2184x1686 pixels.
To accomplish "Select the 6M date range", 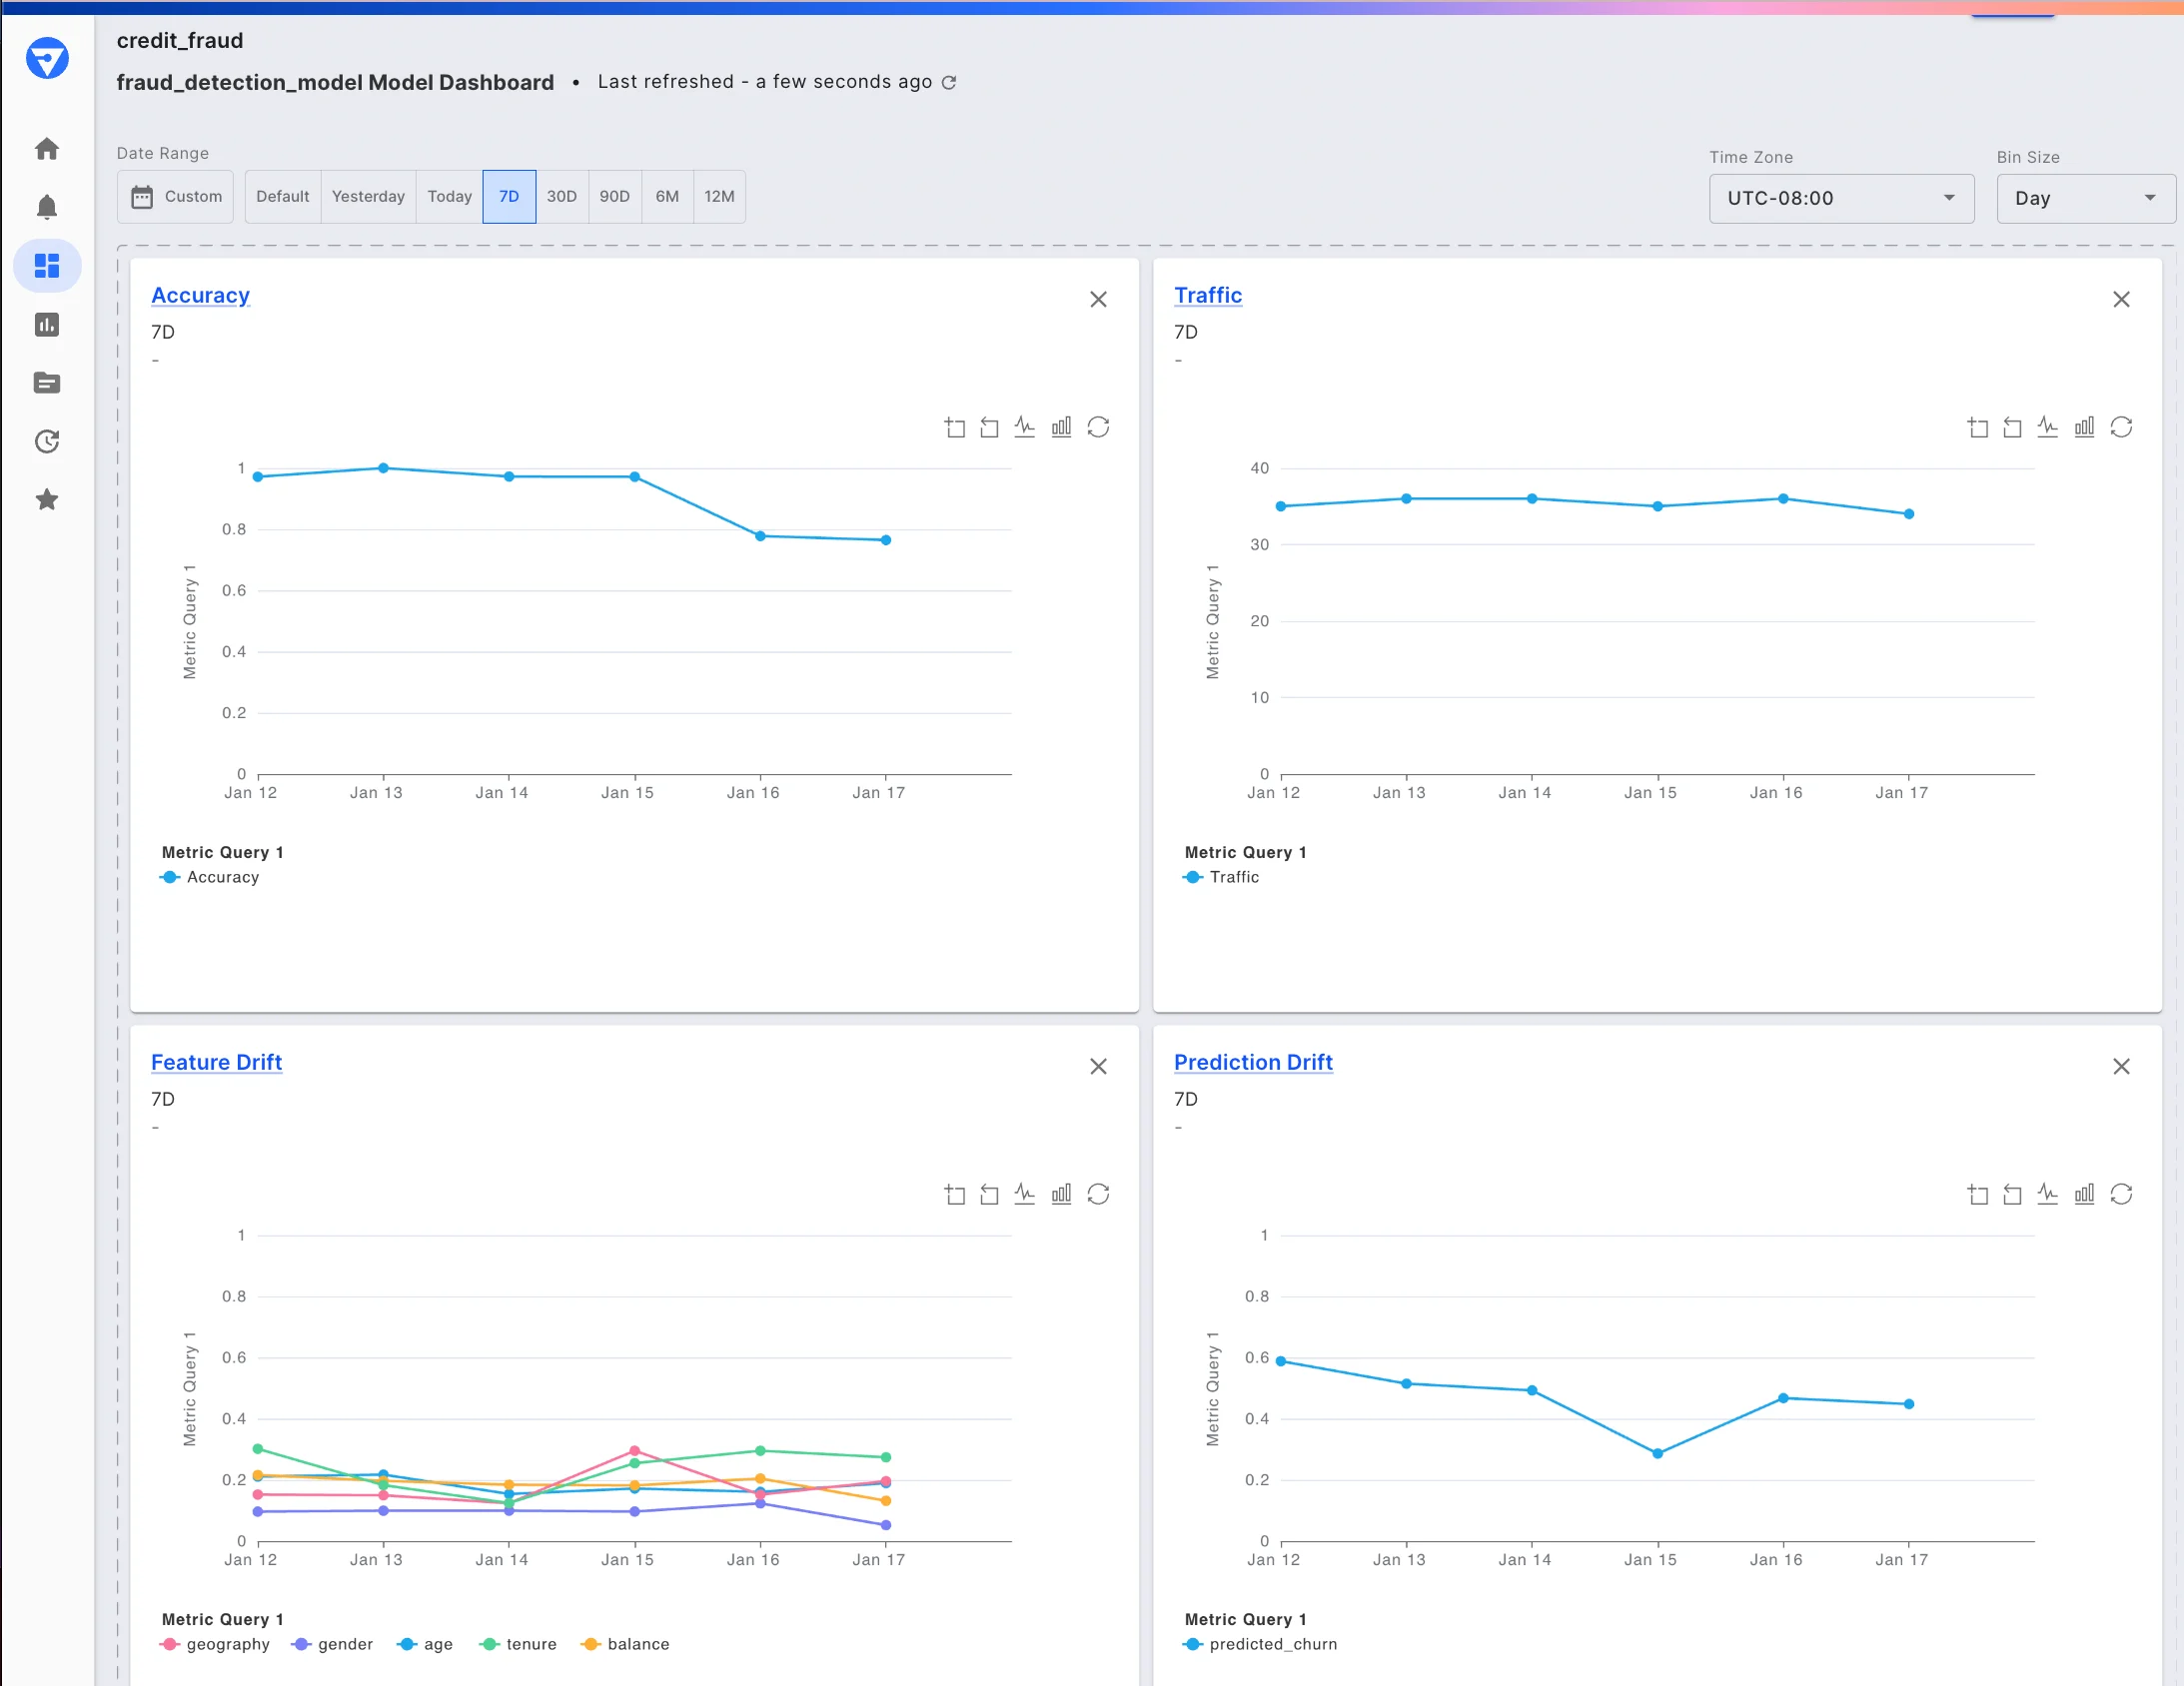I will point(667,196).
